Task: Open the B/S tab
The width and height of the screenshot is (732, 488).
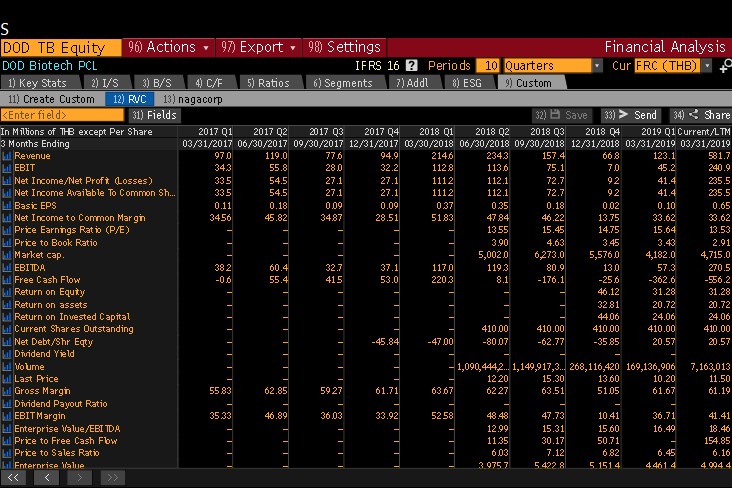Action: (x=157, y=83)
